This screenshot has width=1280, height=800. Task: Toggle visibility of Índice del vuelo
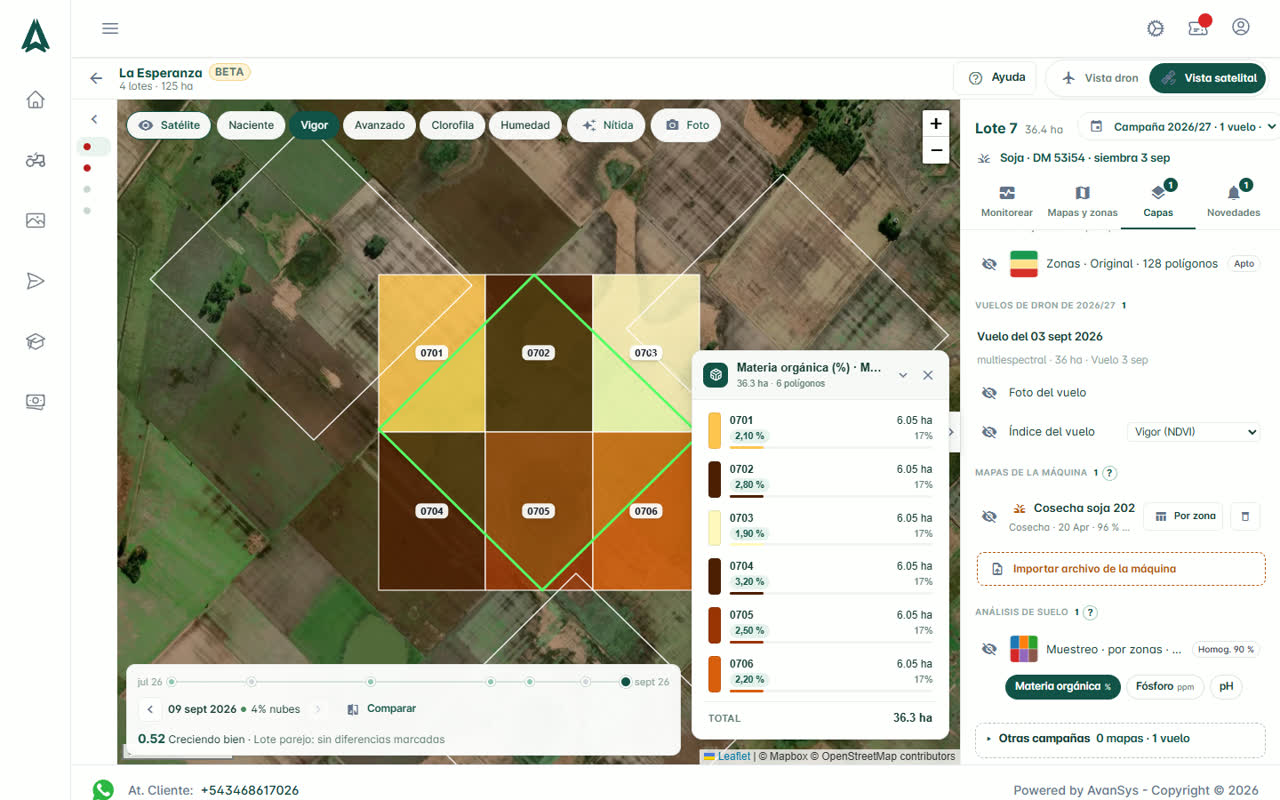tap(989, 432)
